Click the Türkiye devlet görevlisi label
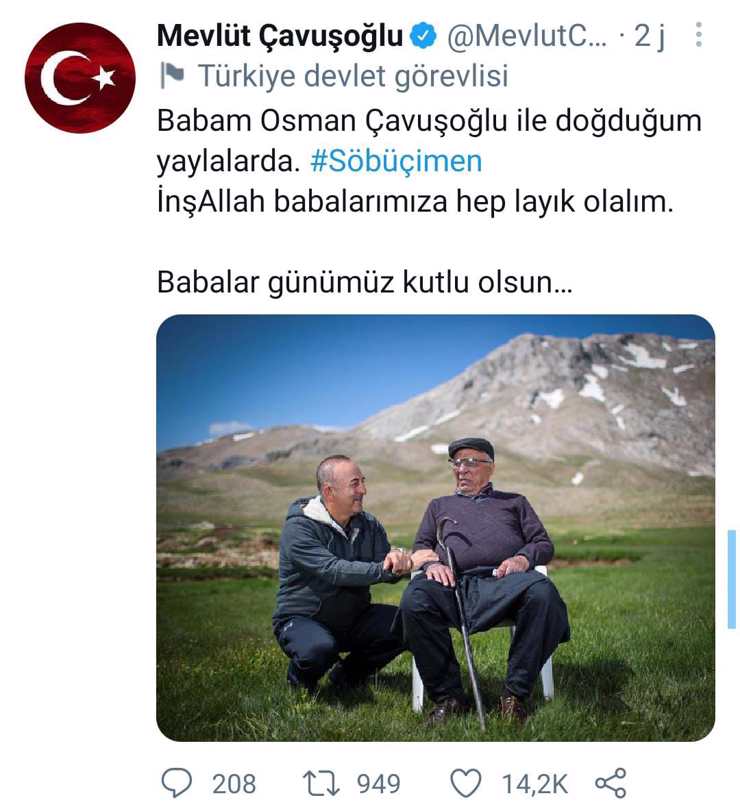The image size is (740, 811). click(x=354, y=76)
